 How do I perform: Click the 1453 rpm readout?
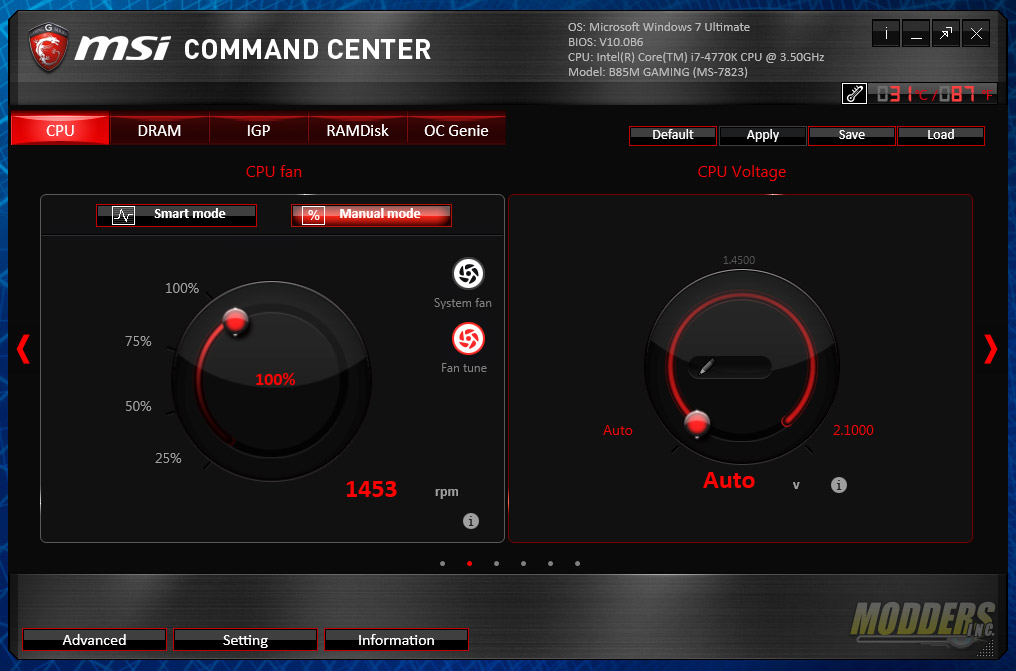point(371,489)
